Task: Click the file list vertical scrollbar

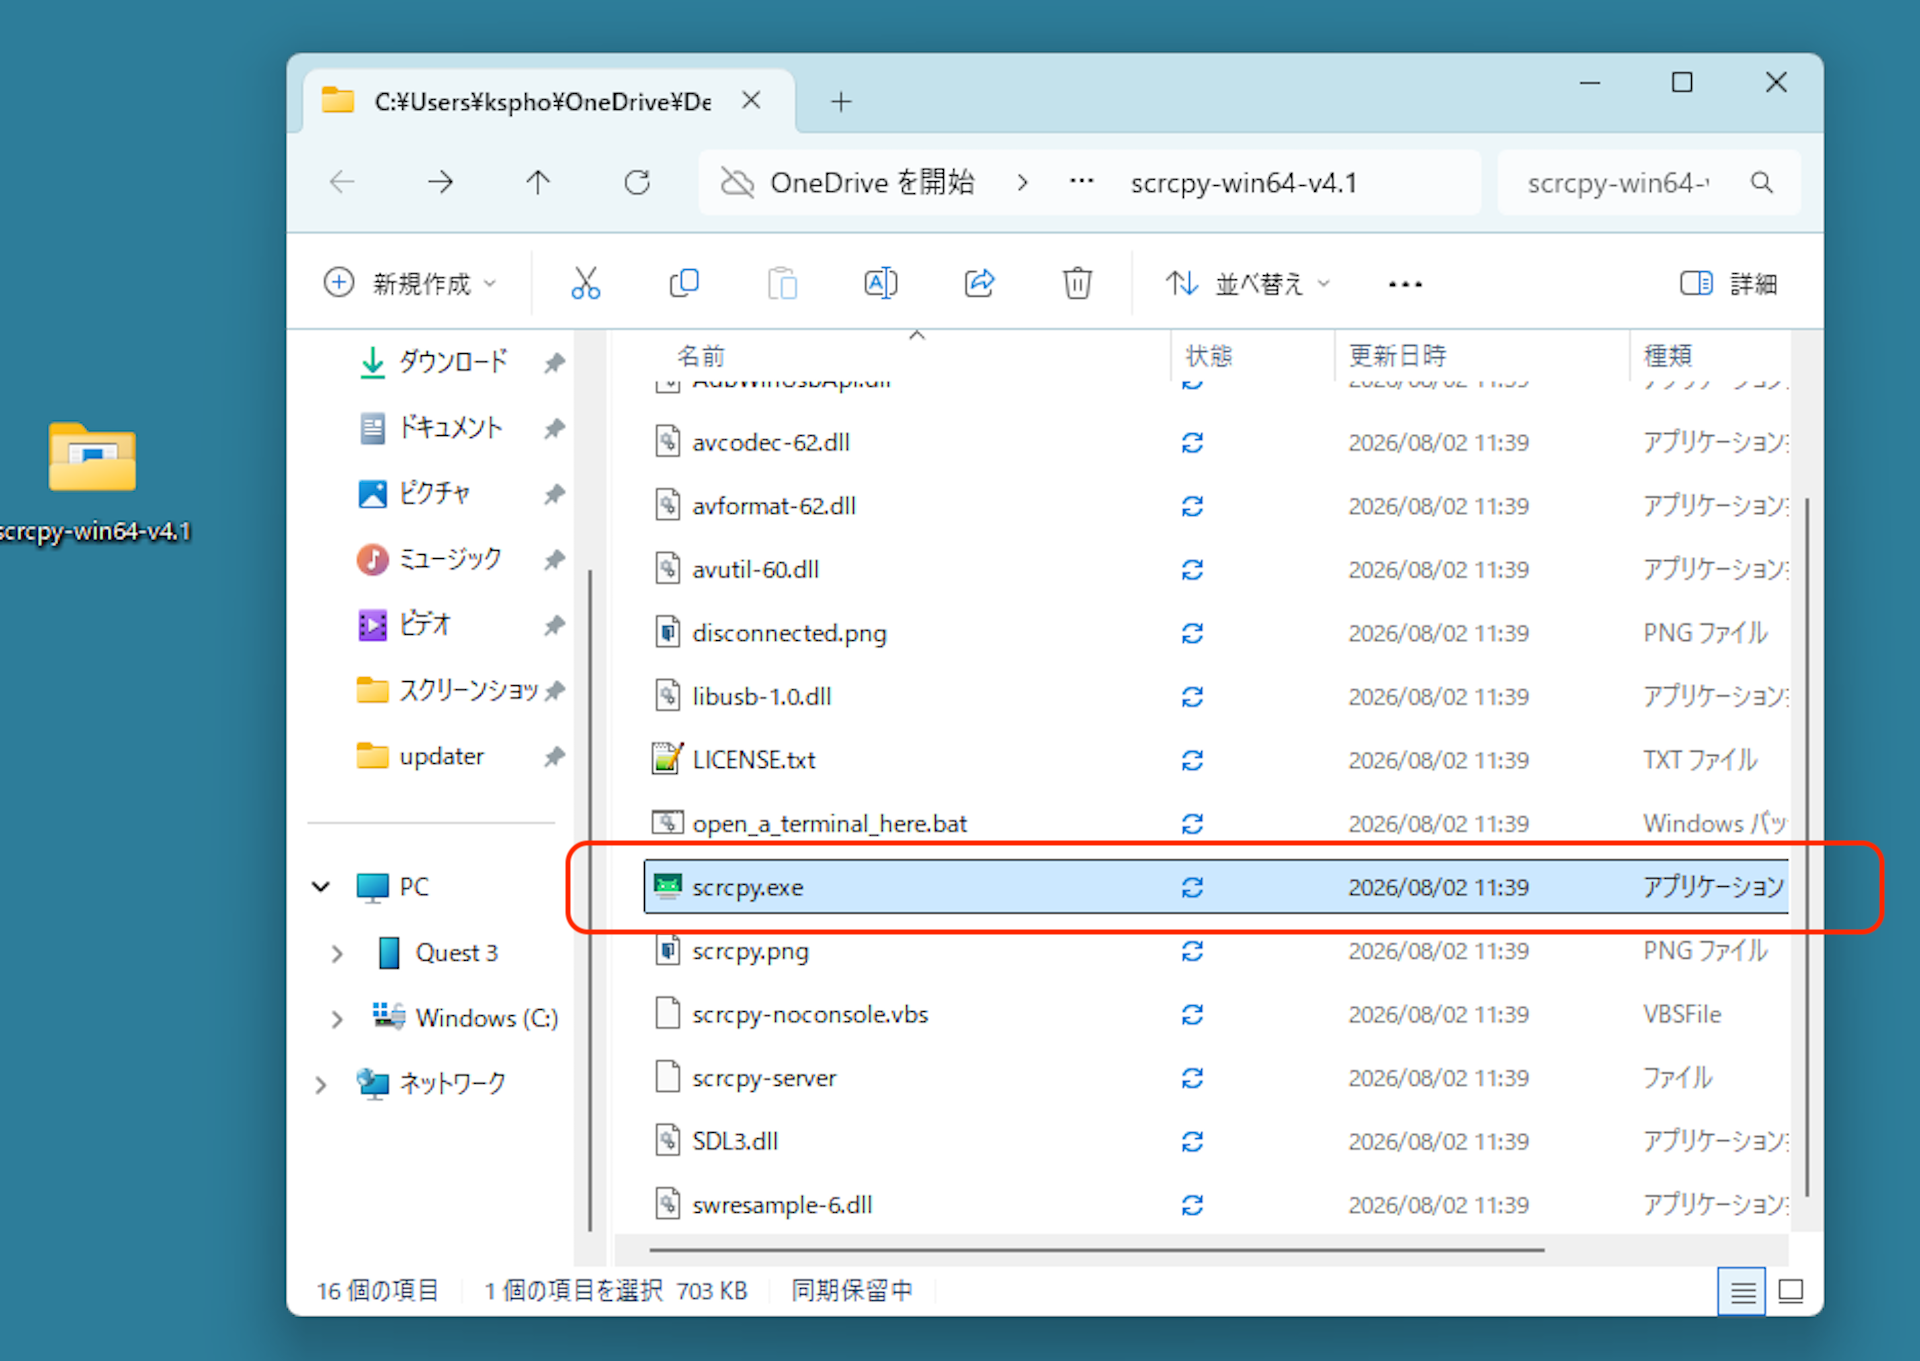Action: coord(1807,846)
